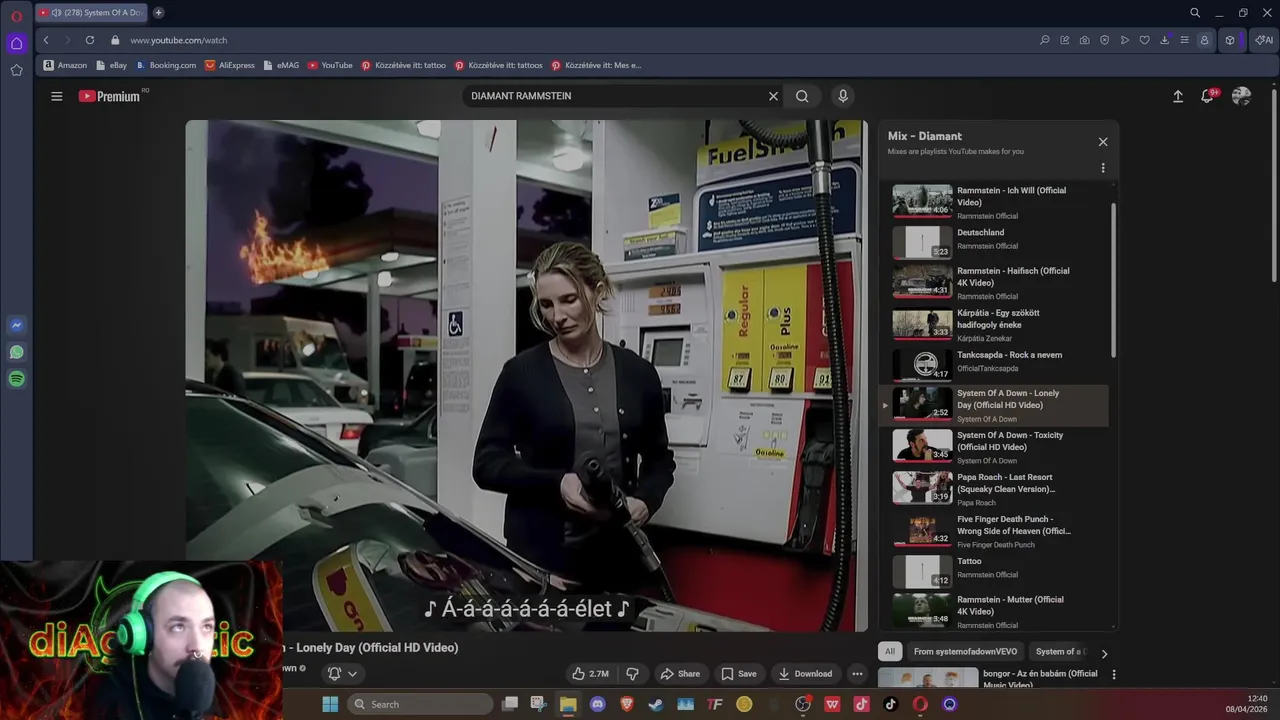Screen dimensions: 1280x720
Task: Go to YouTube Premium home logo
Action: [110, 96]
